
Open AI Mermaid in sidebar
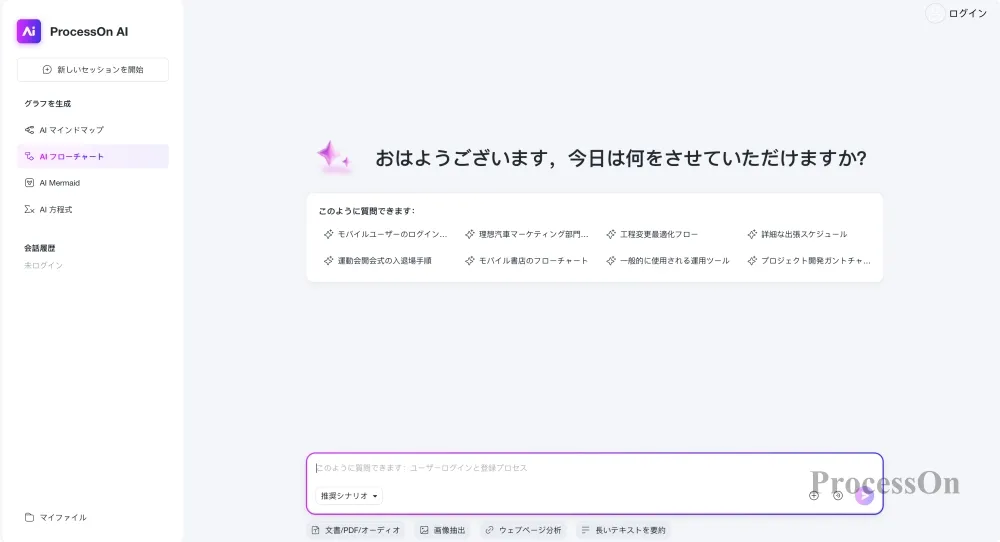point(93,183)
